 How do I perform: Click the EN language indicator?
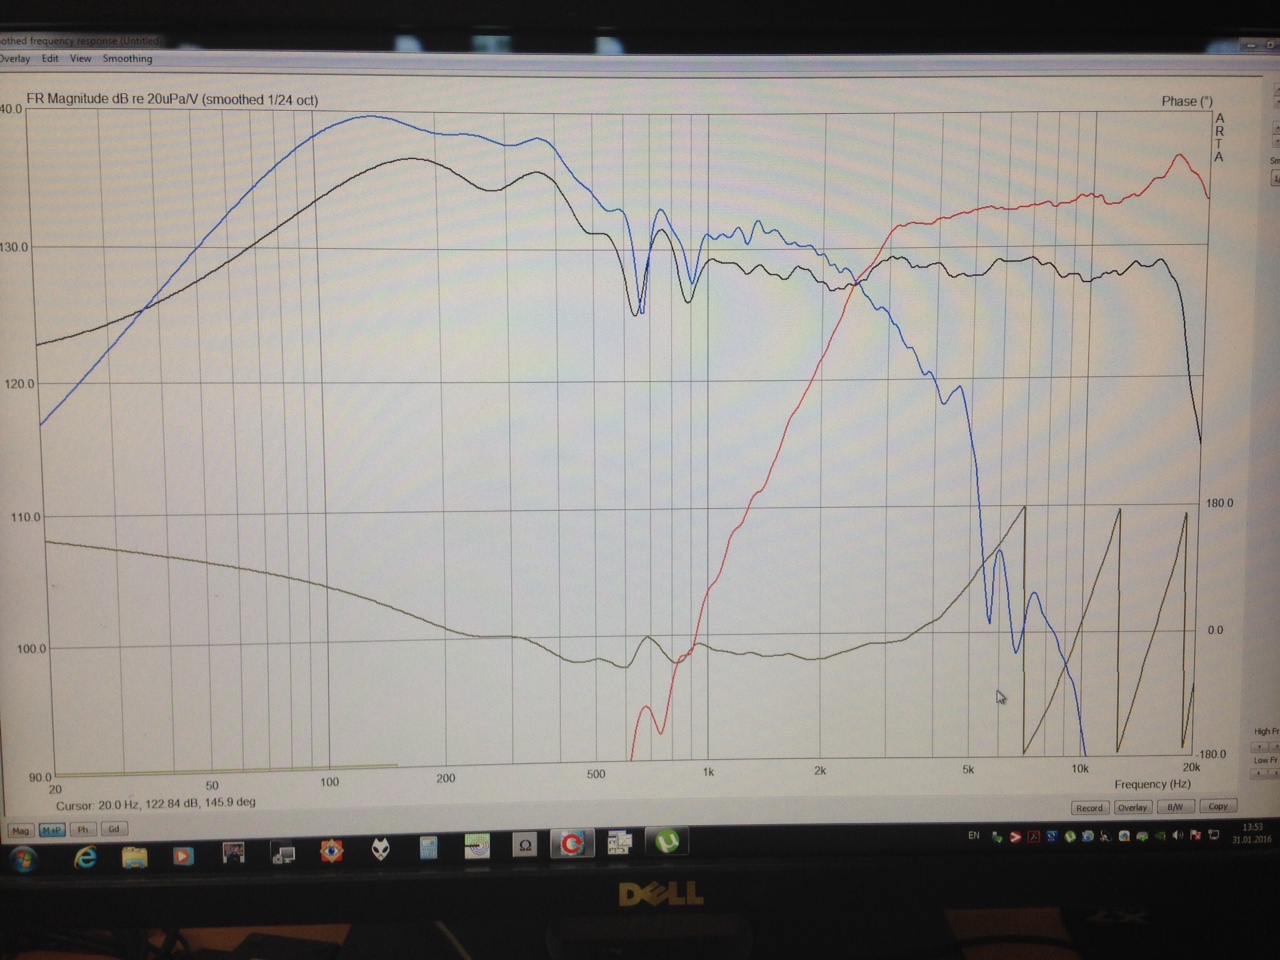(x=974, y=835)
